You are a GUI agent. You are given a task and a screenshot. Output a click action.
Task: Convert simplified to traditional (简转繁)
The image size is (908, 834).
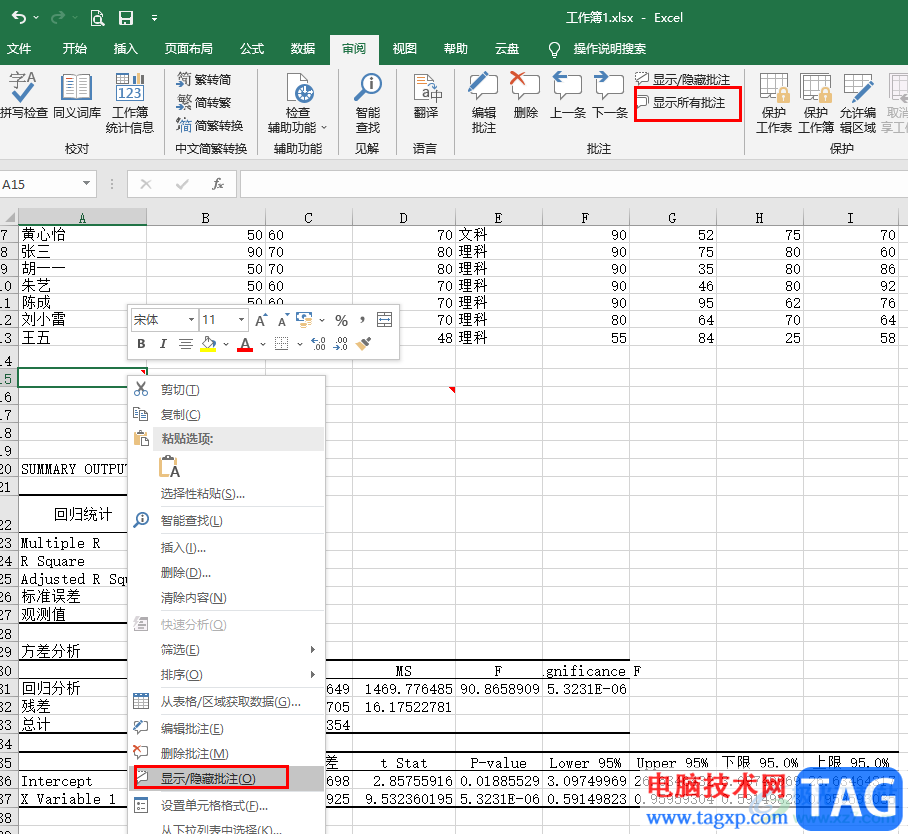pyautogui.click(x=204, y=103)
